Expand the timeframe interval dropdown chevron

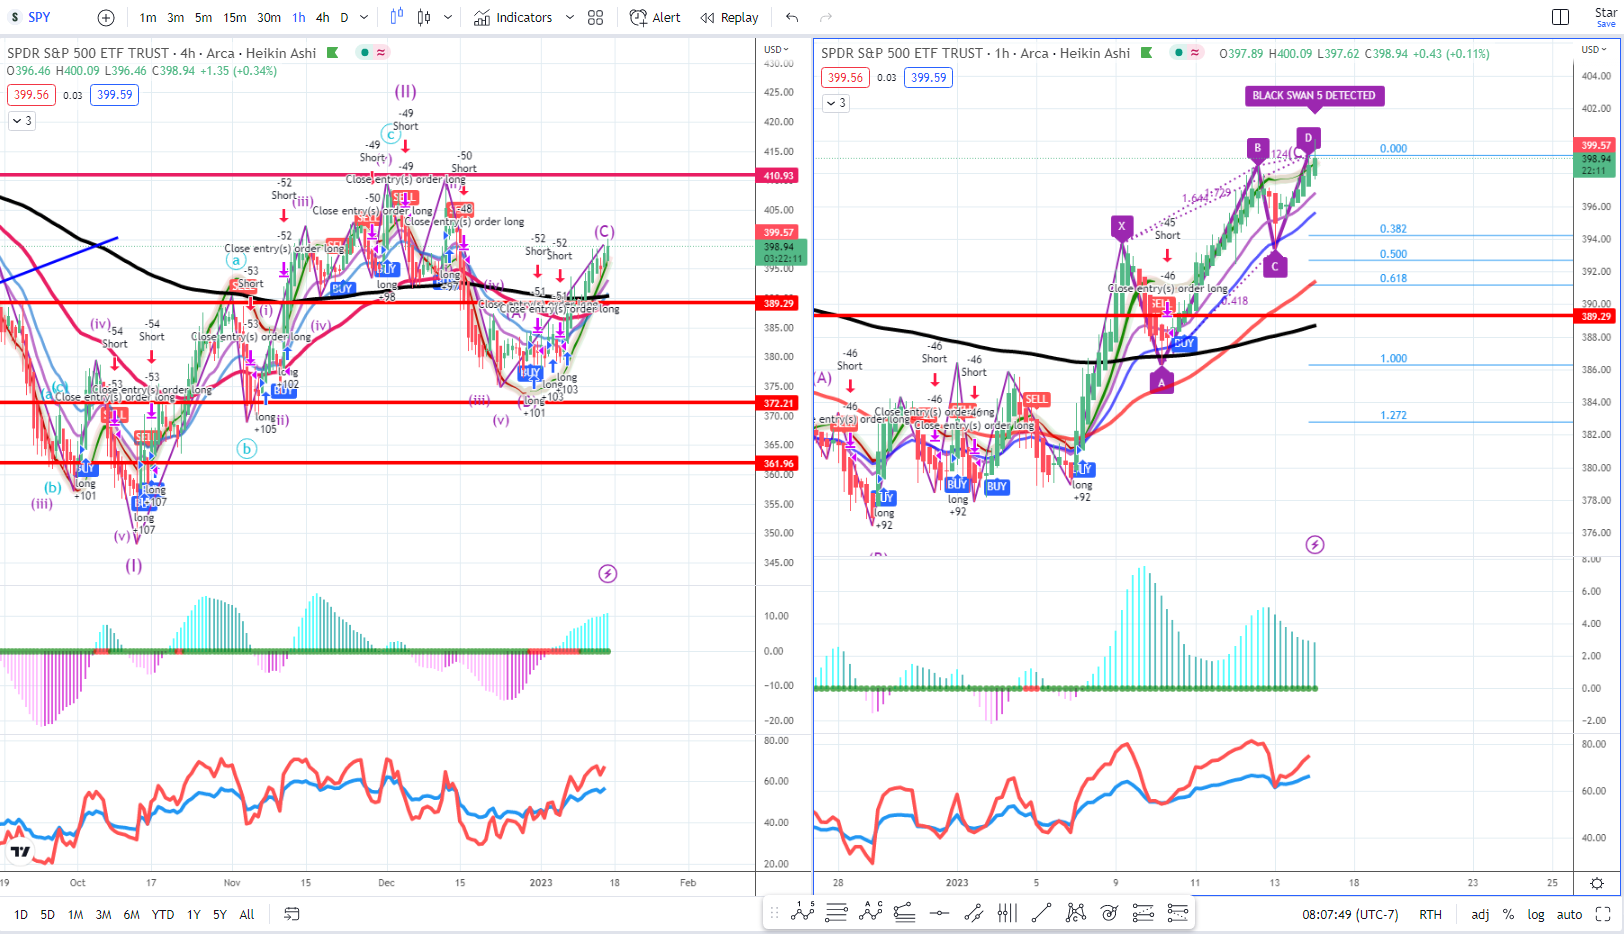point(364,17)
